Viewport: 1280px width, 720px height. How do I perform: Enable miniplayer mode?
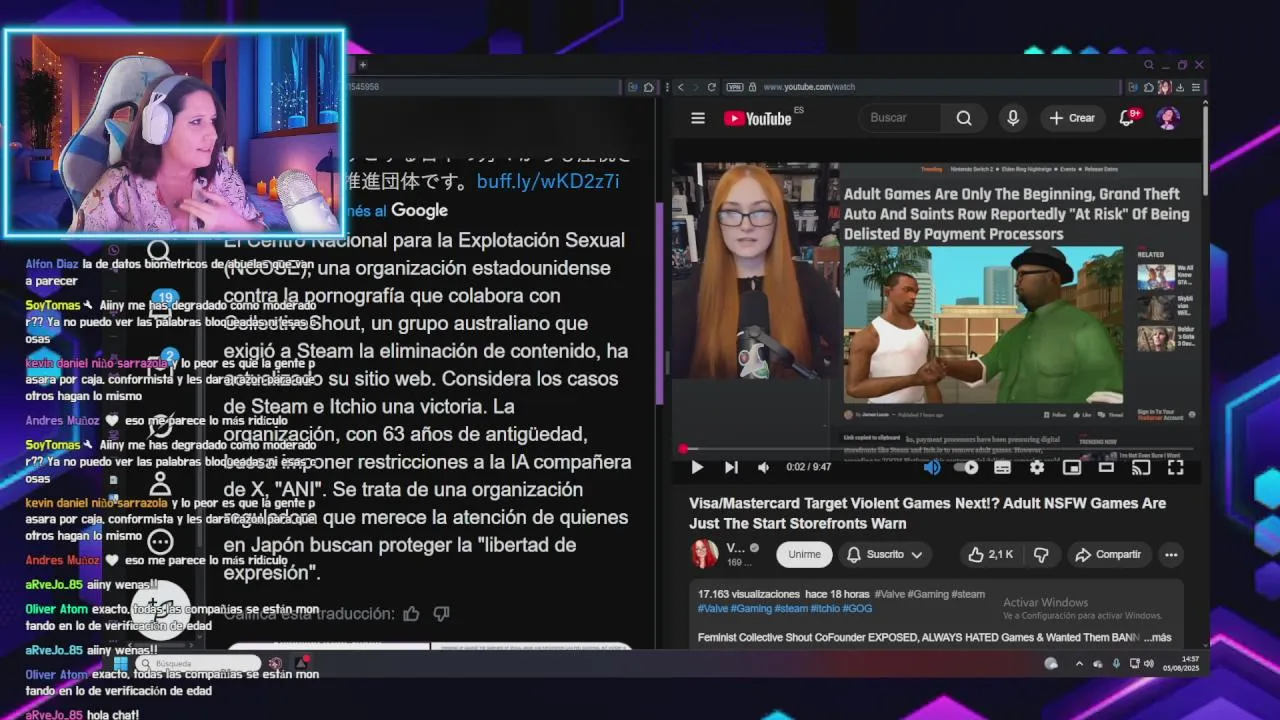(x=1072, y=467)
